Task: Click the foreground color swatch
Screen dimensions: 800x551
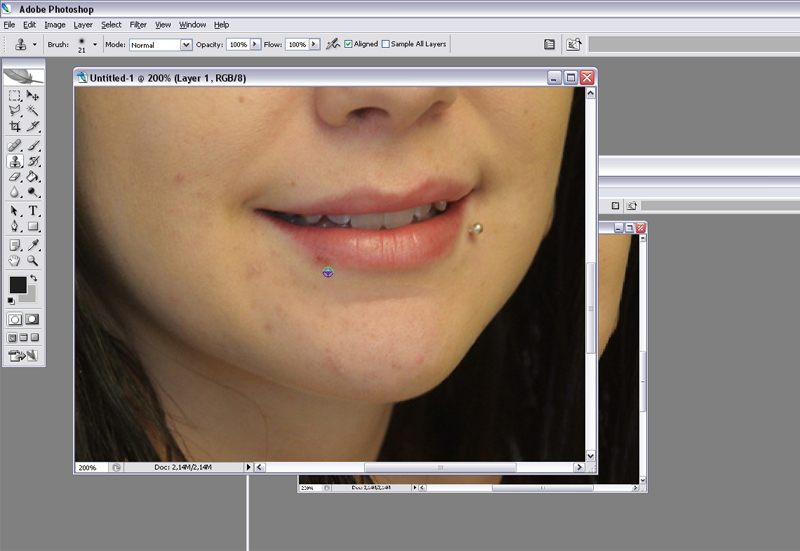Action: [x=17, y=285]
